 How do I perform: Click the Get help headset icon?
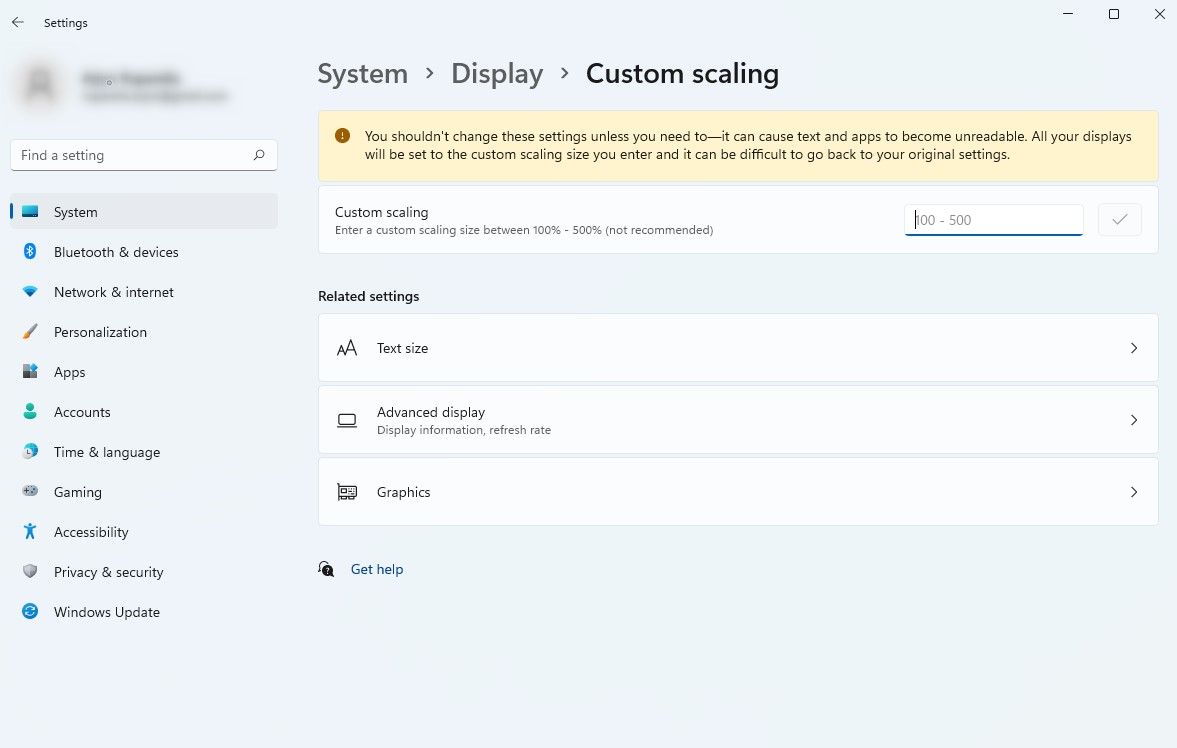tap(326, 569)
